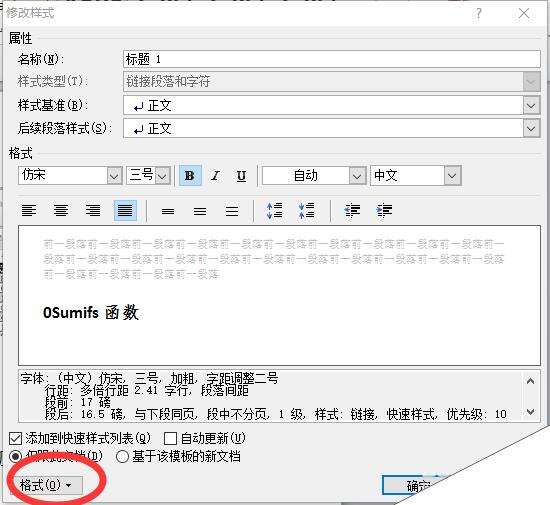Screen dimensions: 550x505
Task: Open the 自动 font color dropdown
Action: click(357, 175)
